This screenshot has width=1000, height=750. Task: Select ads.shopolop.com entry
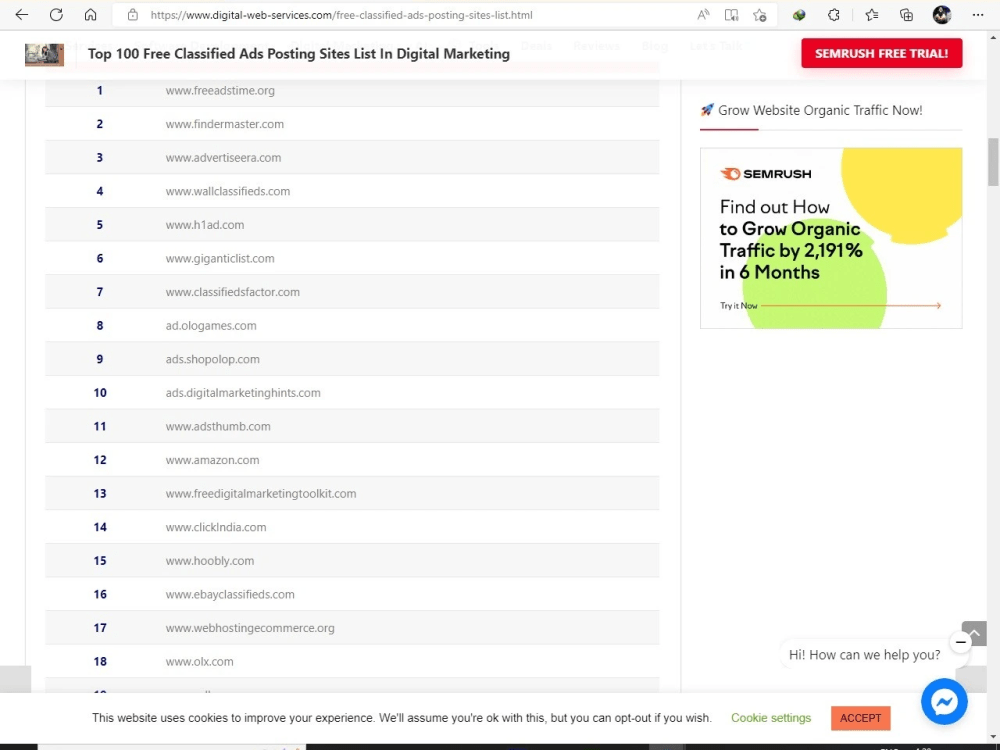pyautogui.click(x=212, y=359)
